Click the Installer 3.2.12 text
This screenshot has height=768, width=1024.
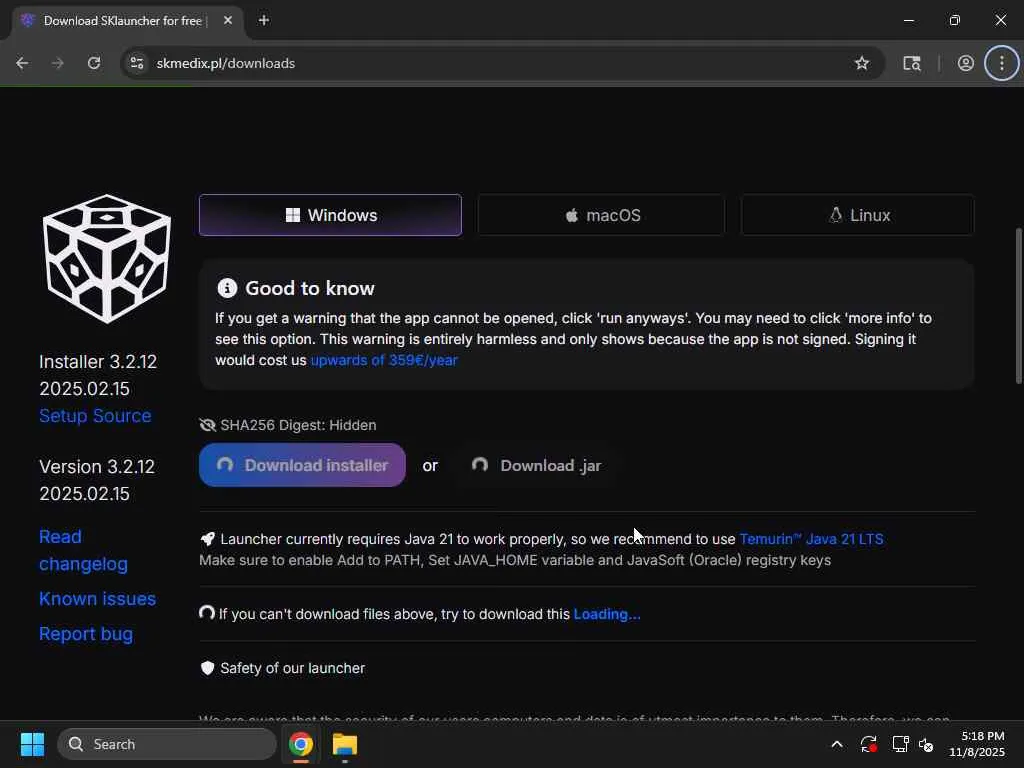(x=98, y=362)
